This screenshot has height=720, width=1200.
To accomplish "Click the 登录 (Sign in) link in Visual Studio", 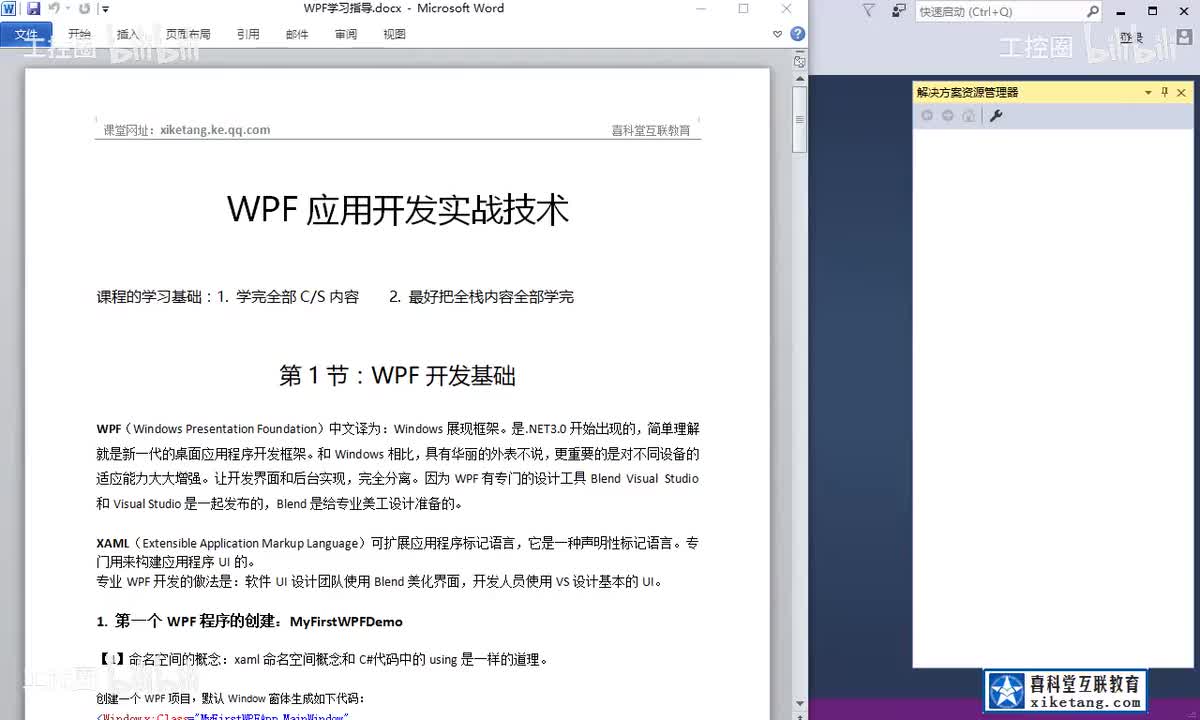I will coord(1131,38).
